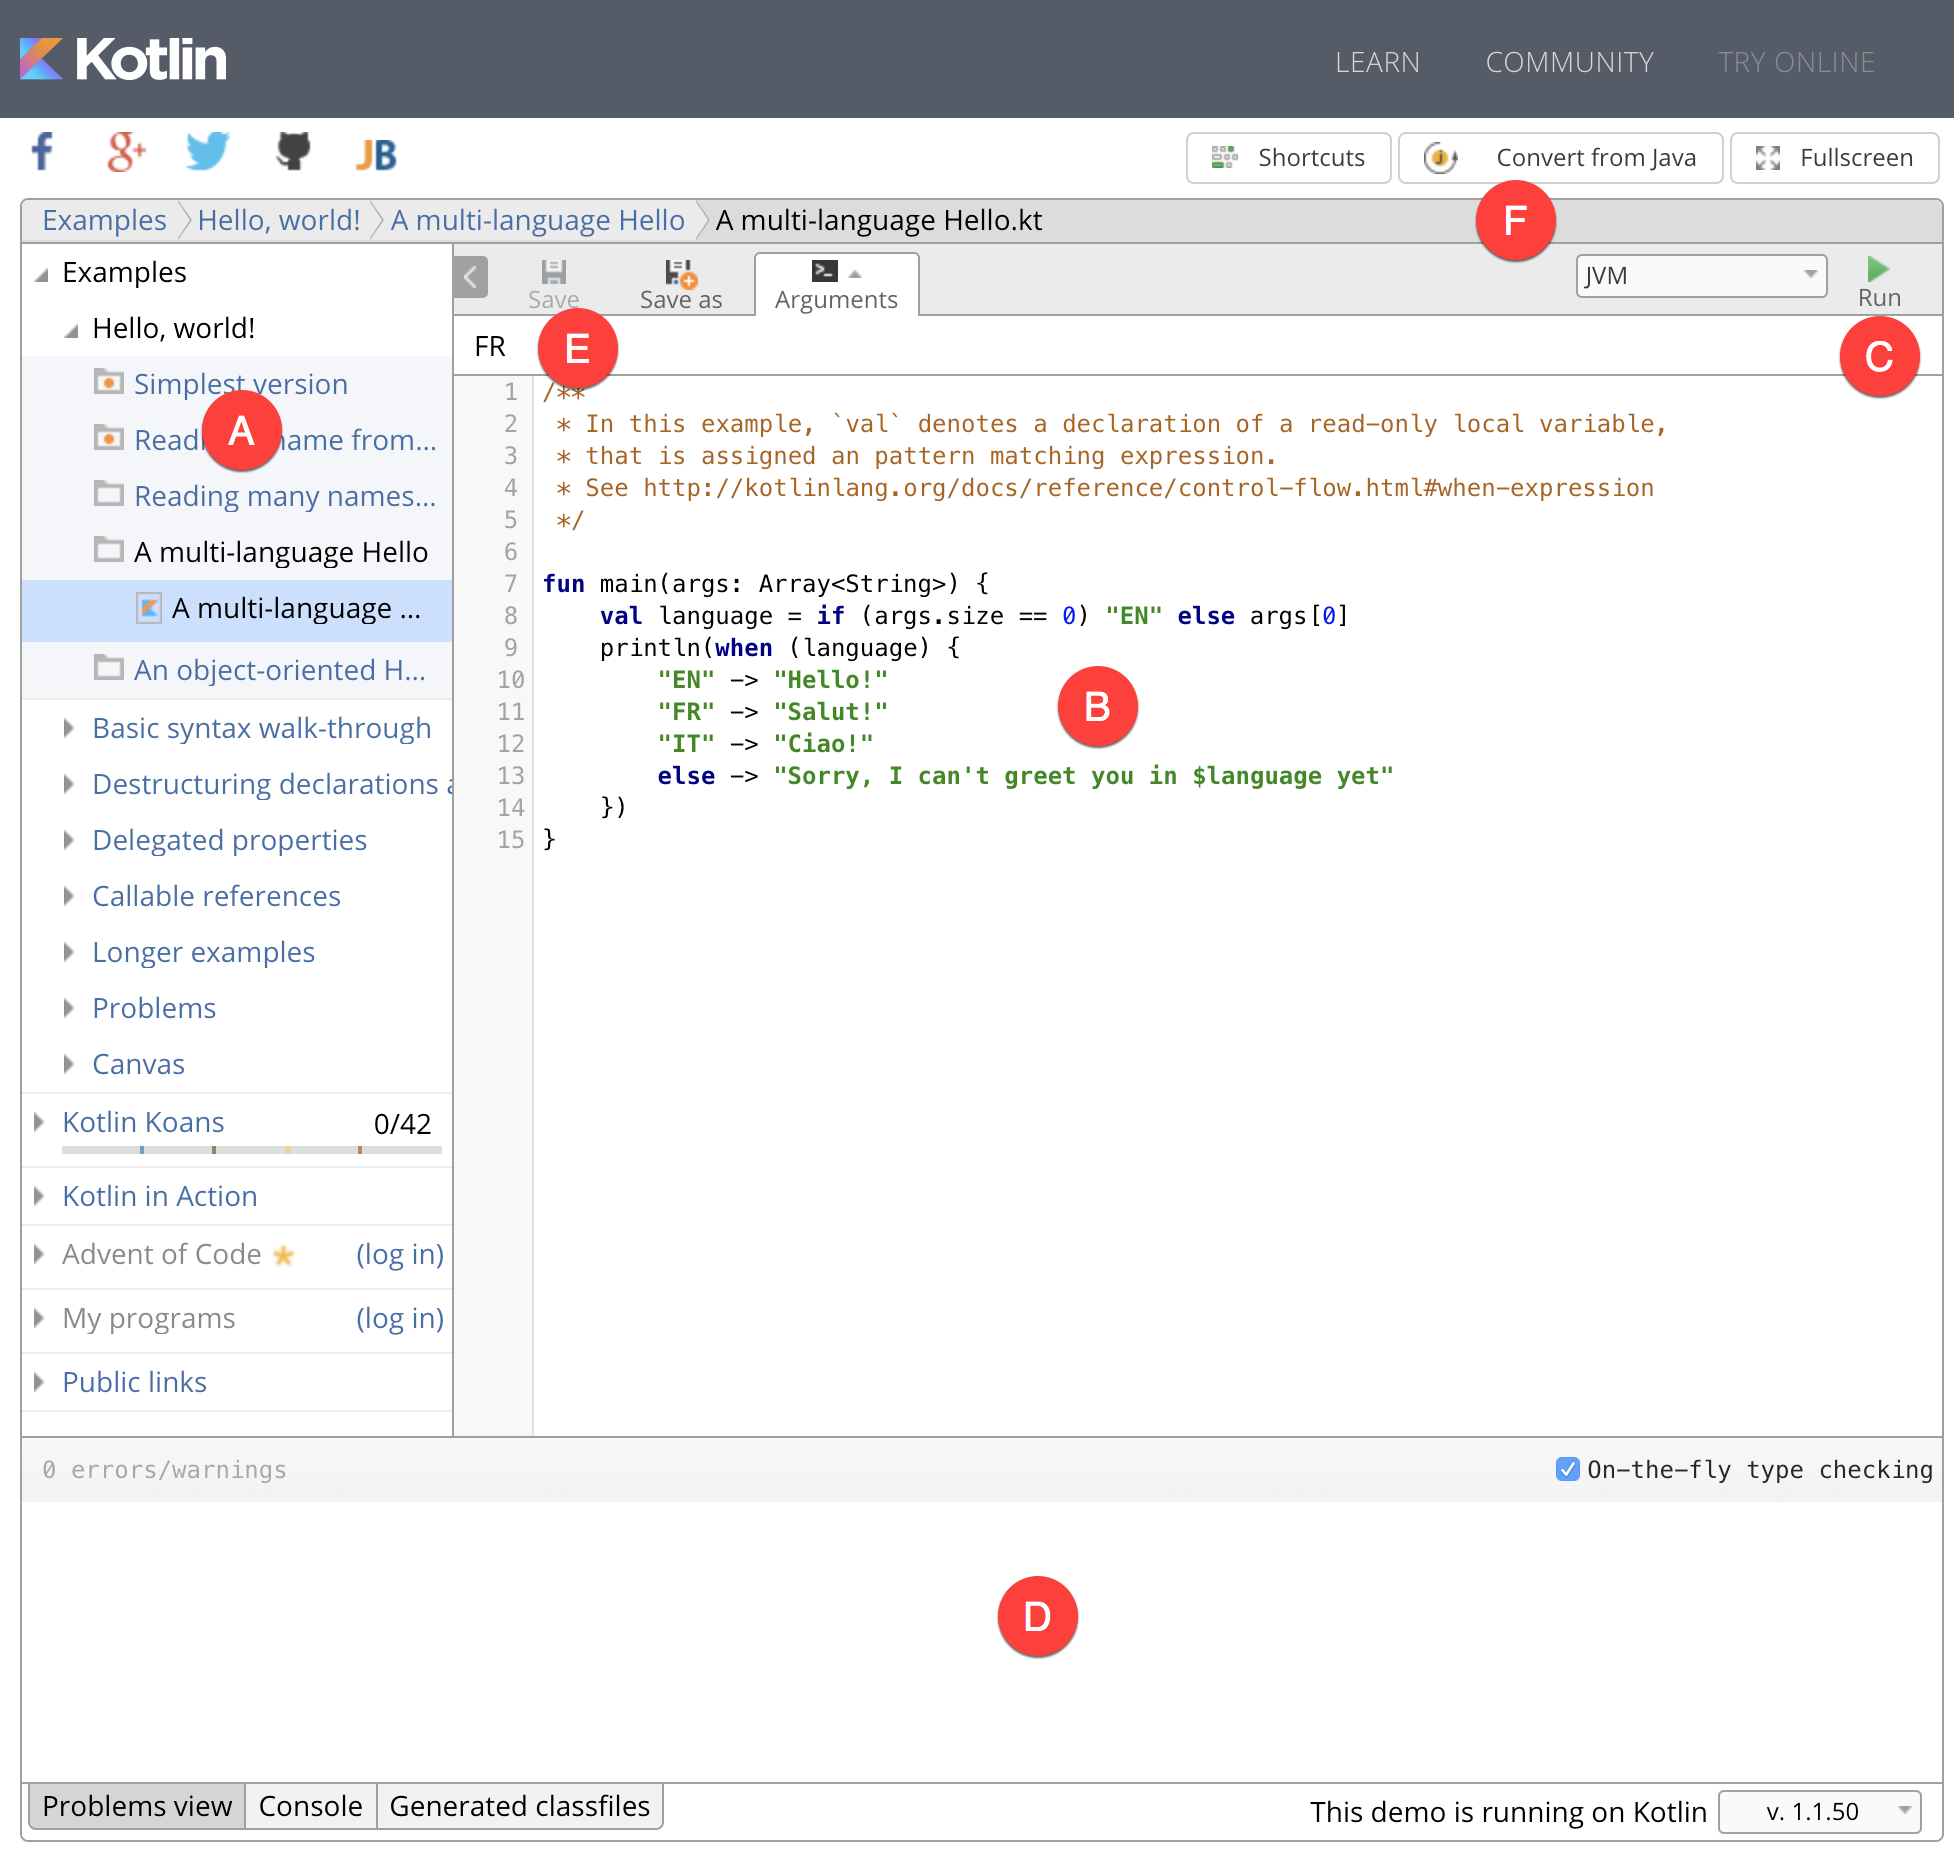1954x1854 pixels.
Task: Switch to the Console tab
Action: coord(310,1806)
